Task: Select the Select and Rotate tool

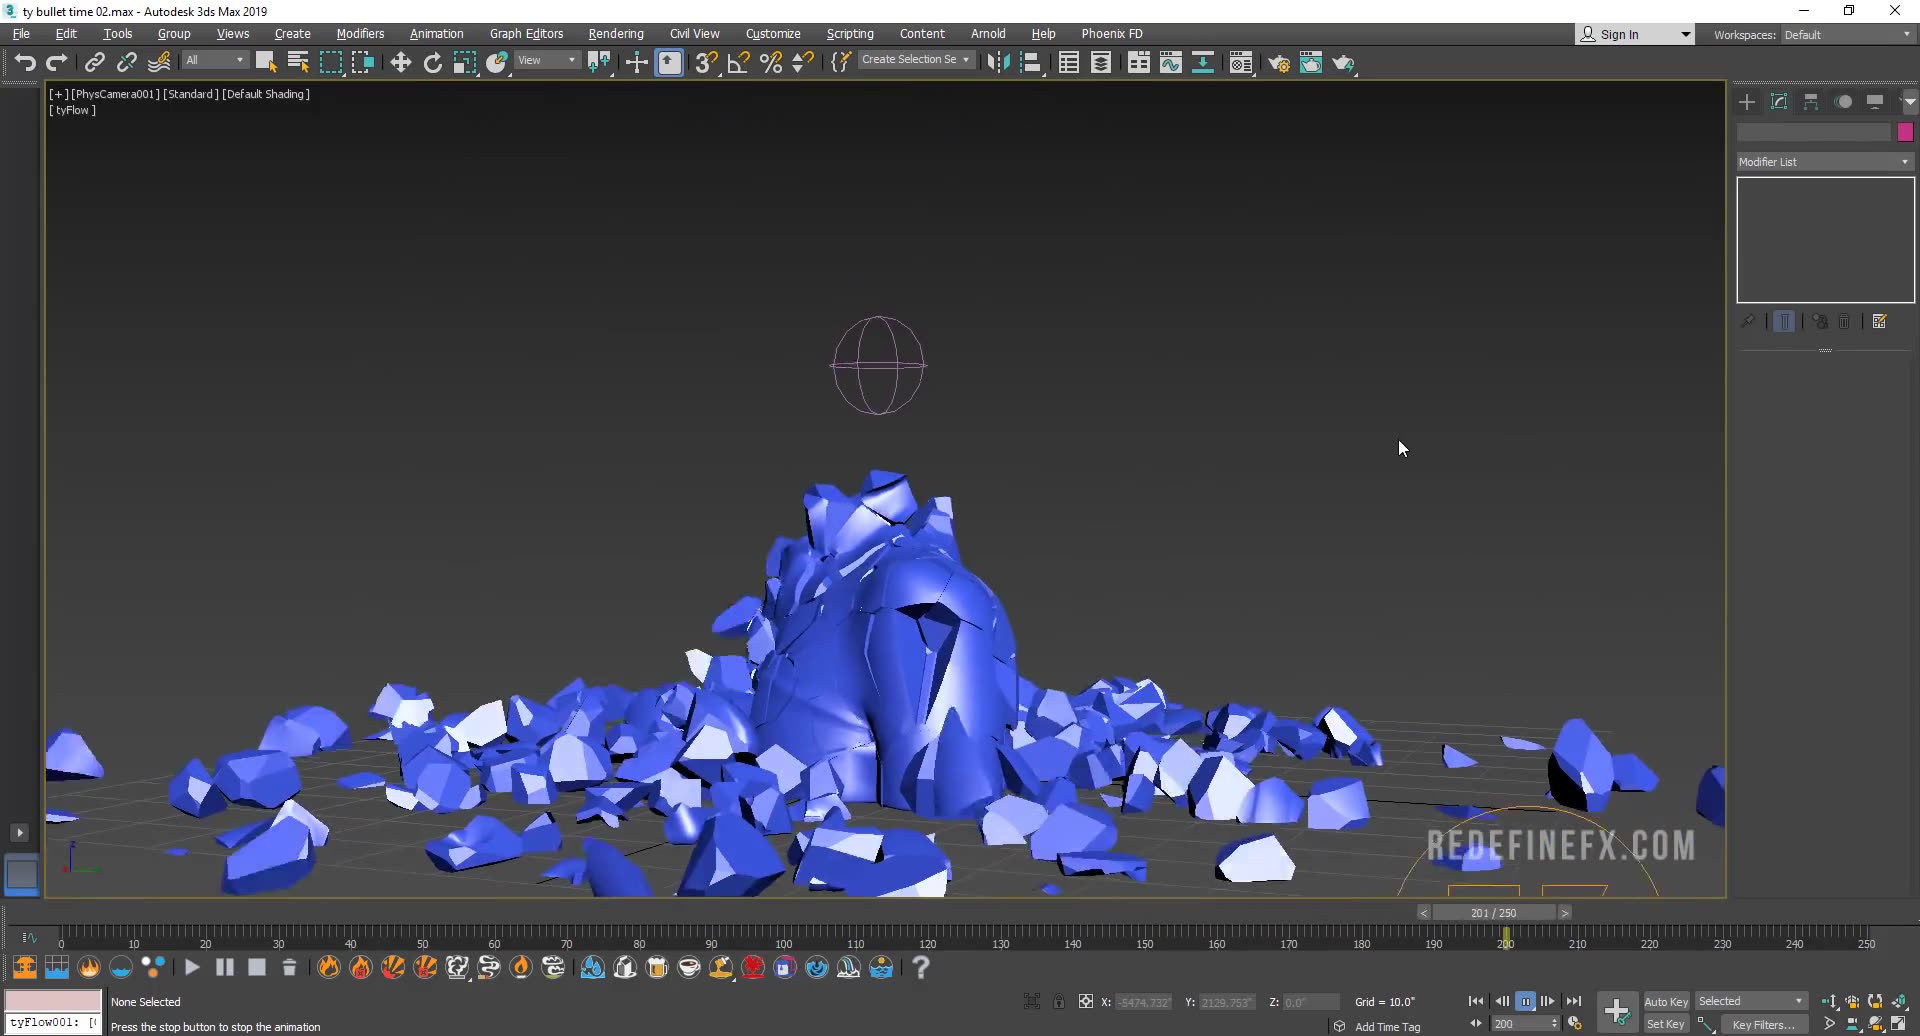Action: click(433, 62)
